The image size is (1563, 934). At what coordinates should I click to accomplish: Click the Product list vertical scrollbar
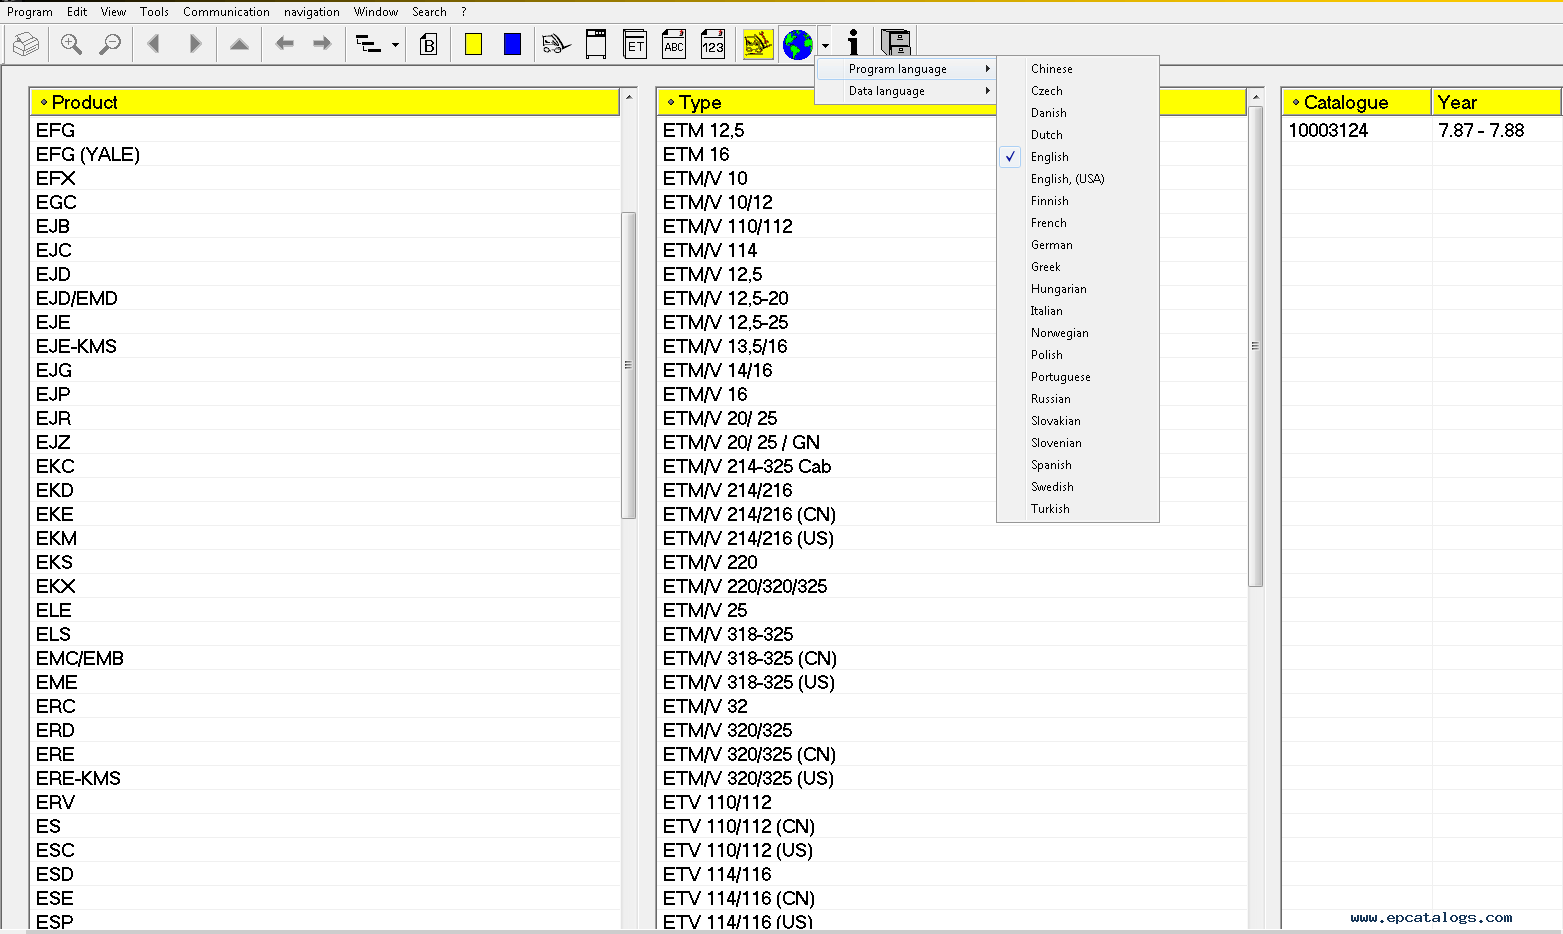(628, 365)
